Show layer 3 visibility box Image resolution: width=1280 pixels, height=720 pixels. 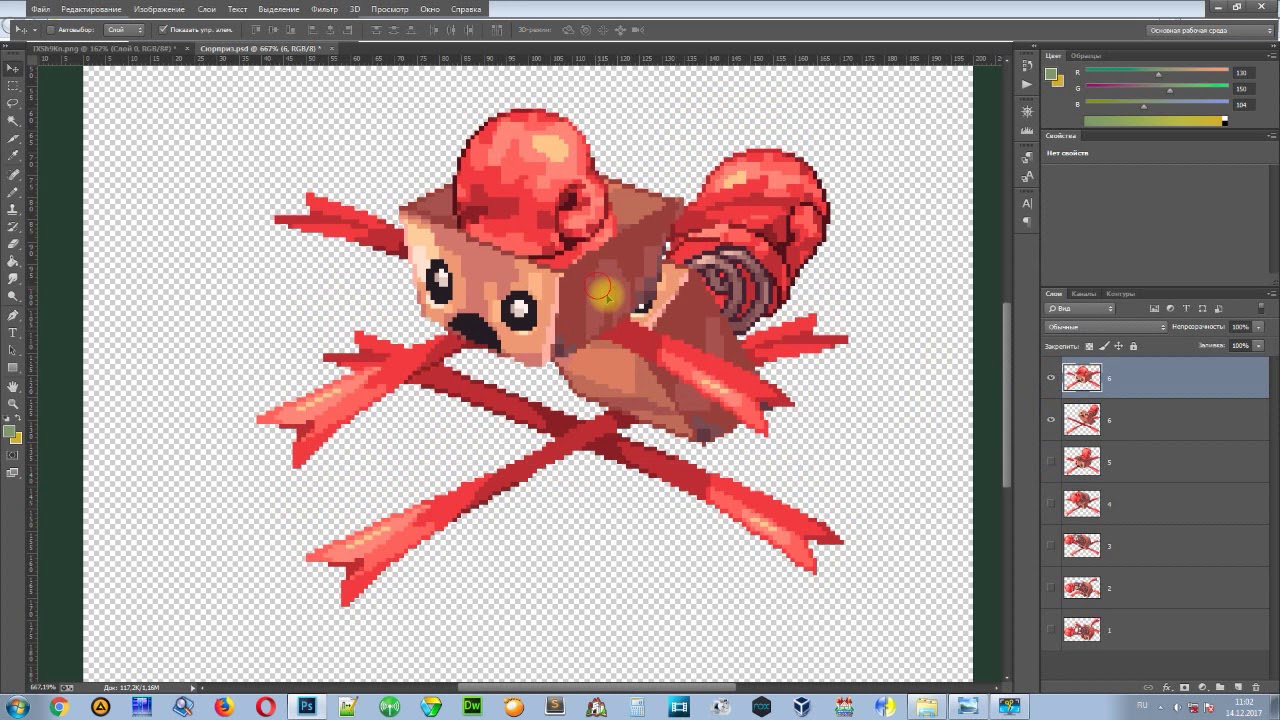(x=1051, y=546)
